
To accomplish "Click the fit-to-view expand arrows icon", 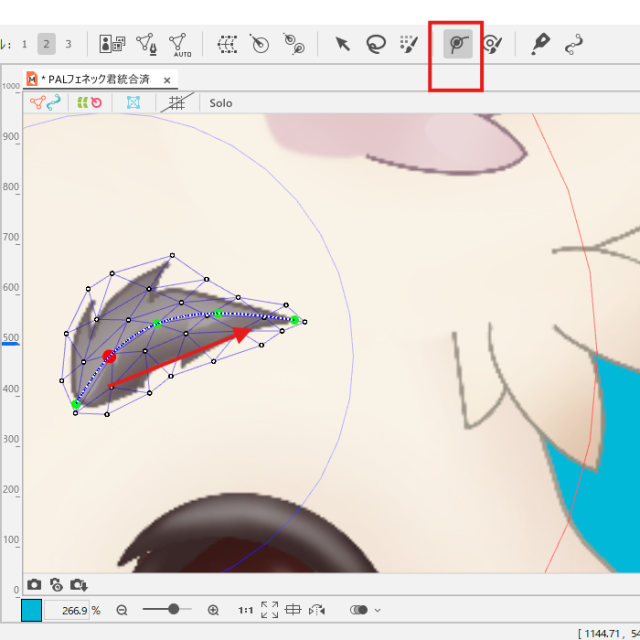I will [269, 610].
